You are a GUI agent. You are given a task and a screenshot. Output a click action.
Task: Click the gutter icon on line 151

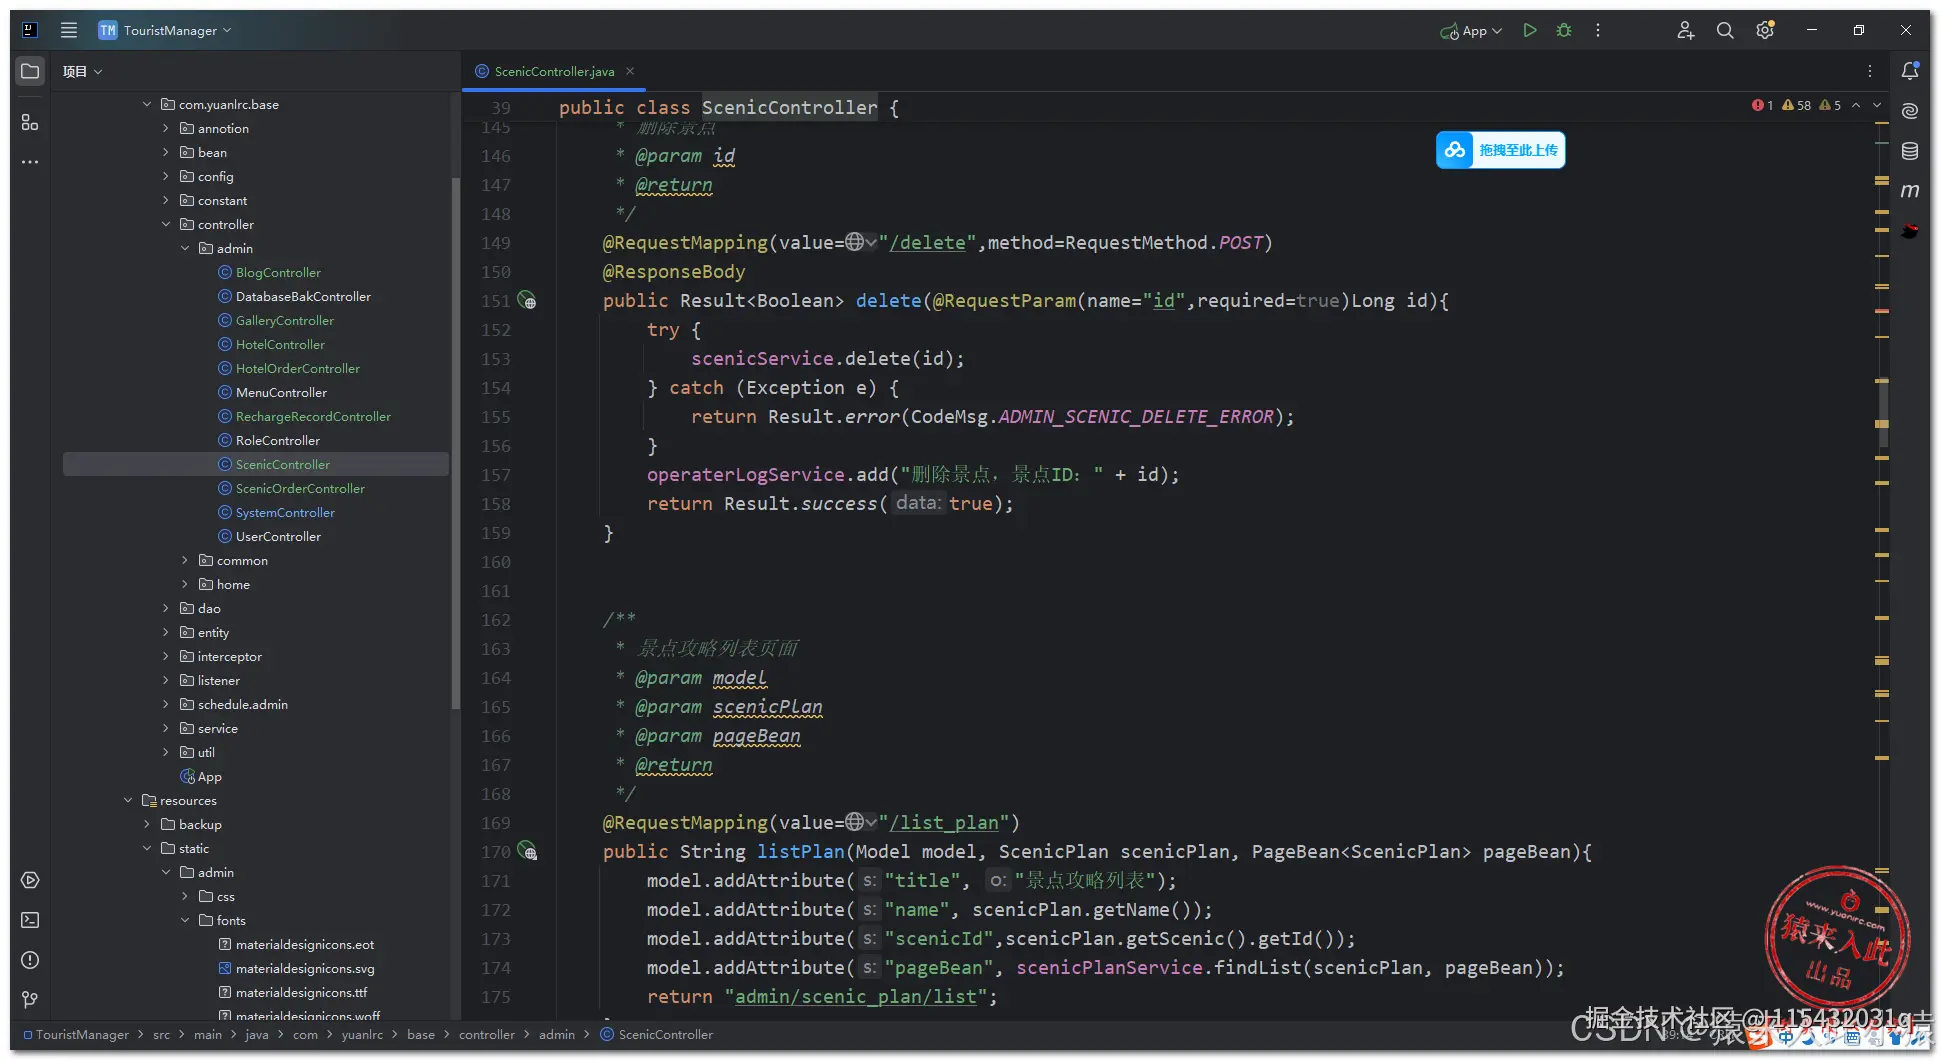click(527, 301)
